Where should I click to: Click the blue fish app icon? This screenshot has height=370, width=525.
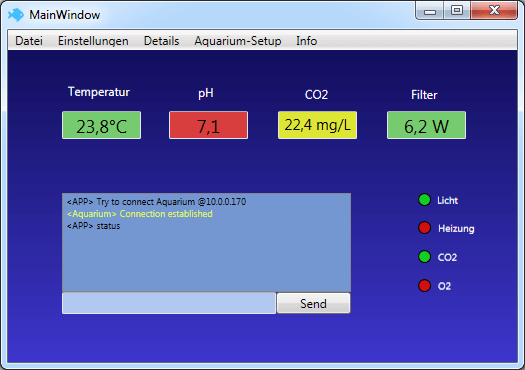click(16, 15)
